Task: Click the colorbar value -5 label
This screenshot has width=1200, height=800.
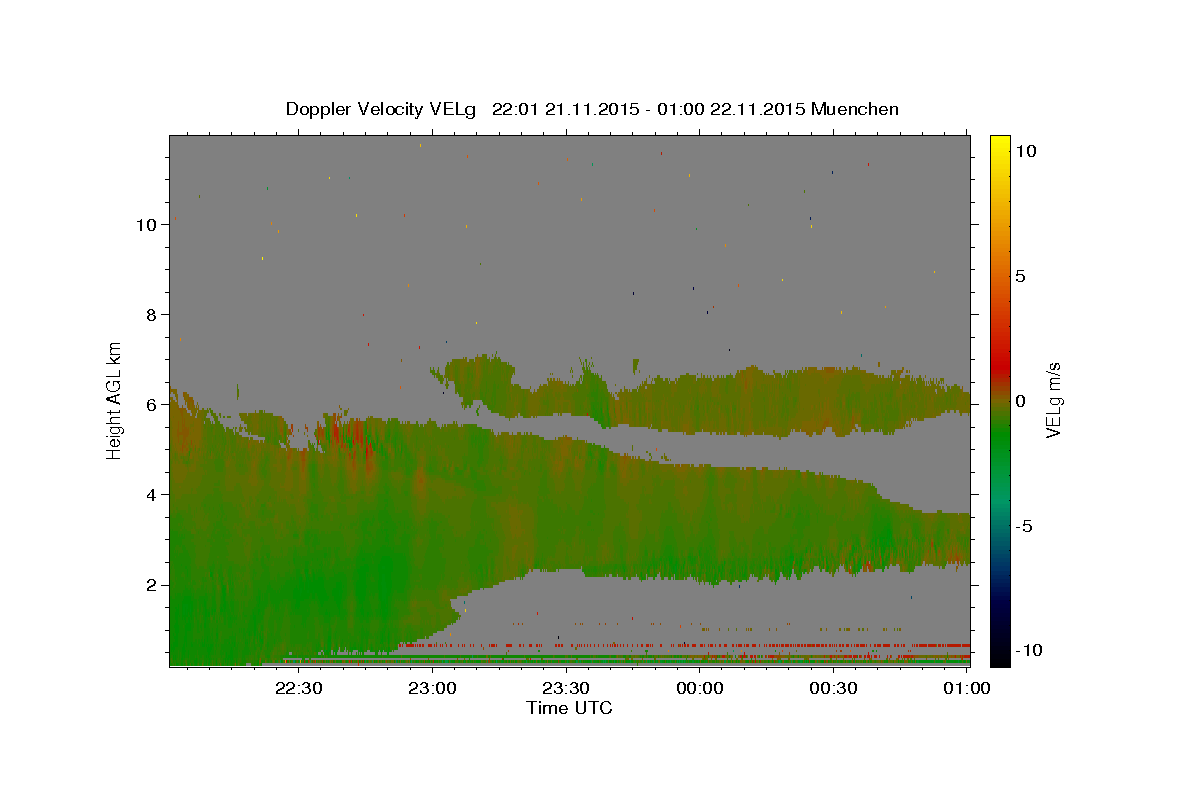Action: [x=1024, y=526]
